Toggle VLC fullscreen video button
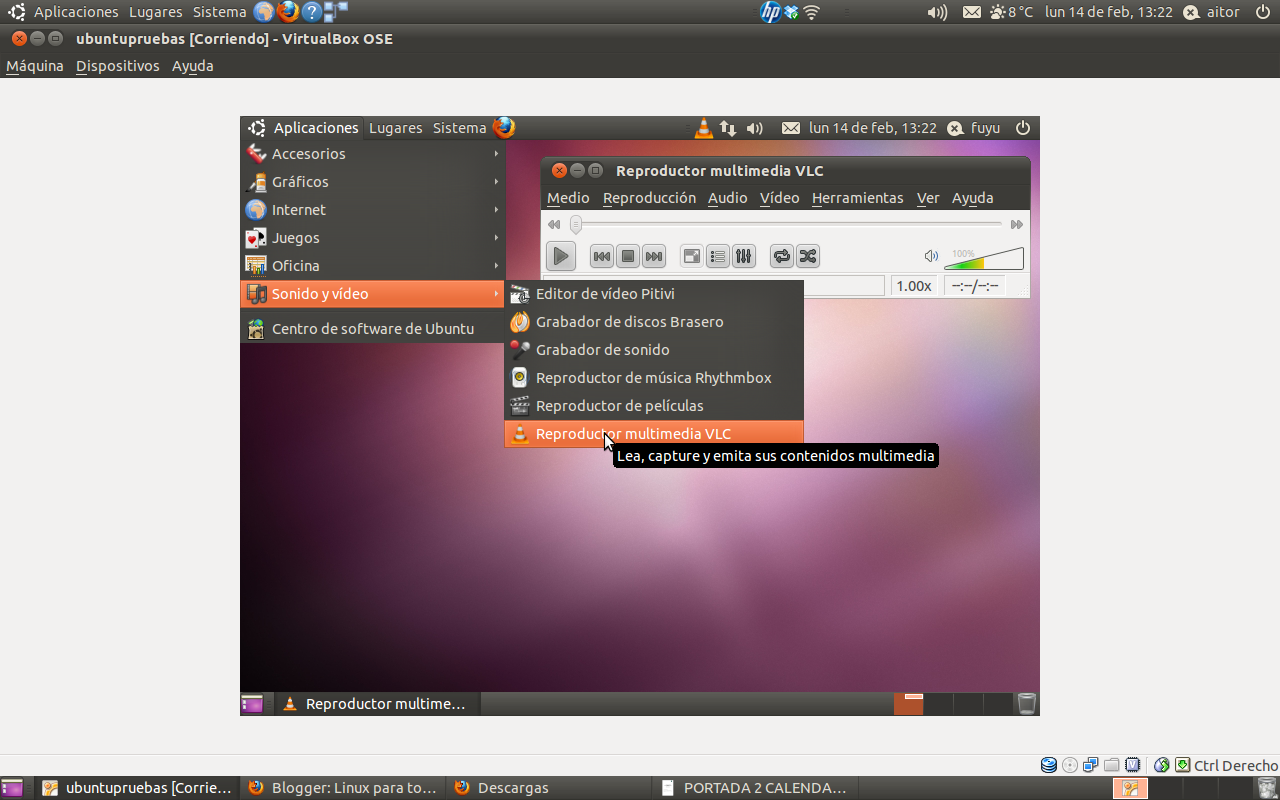The image size is (1280, 800). click(692, 256)
